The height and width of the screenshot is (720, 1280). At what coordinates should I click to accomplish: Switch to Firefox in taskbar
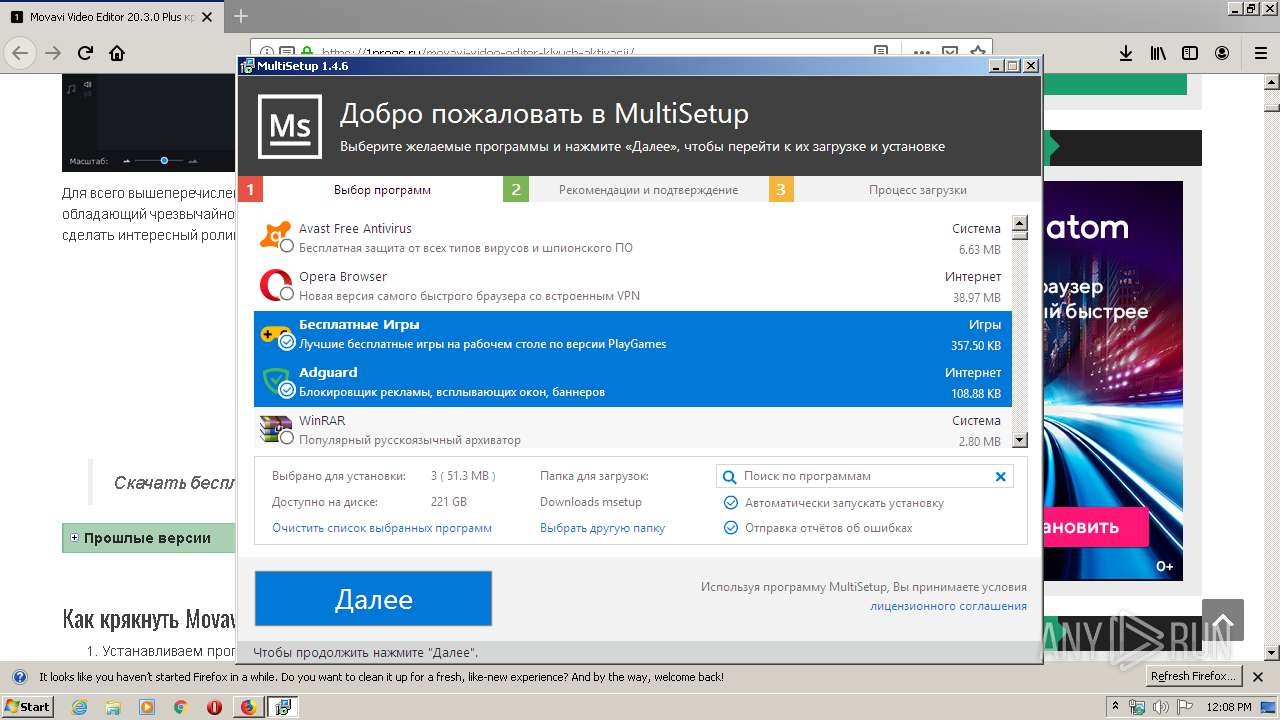[x=248, y=707]
